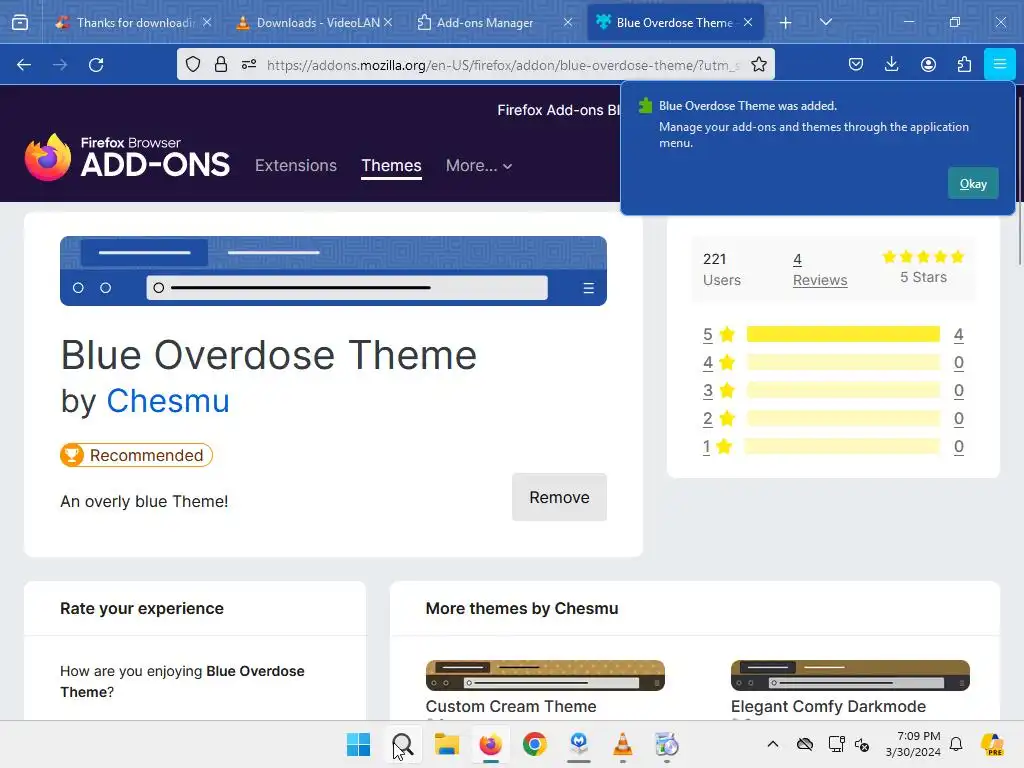Click Firefox Add-ons Blog header link
Viewport: 1024px width, 768px height.
tap(559, 110)
